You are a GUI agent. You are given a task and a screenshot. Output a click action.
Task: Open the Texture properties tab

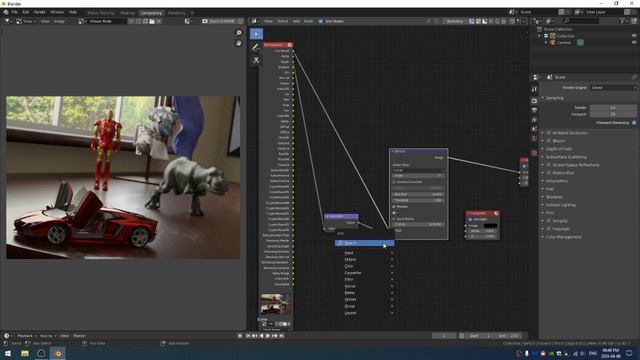point(534,153)
